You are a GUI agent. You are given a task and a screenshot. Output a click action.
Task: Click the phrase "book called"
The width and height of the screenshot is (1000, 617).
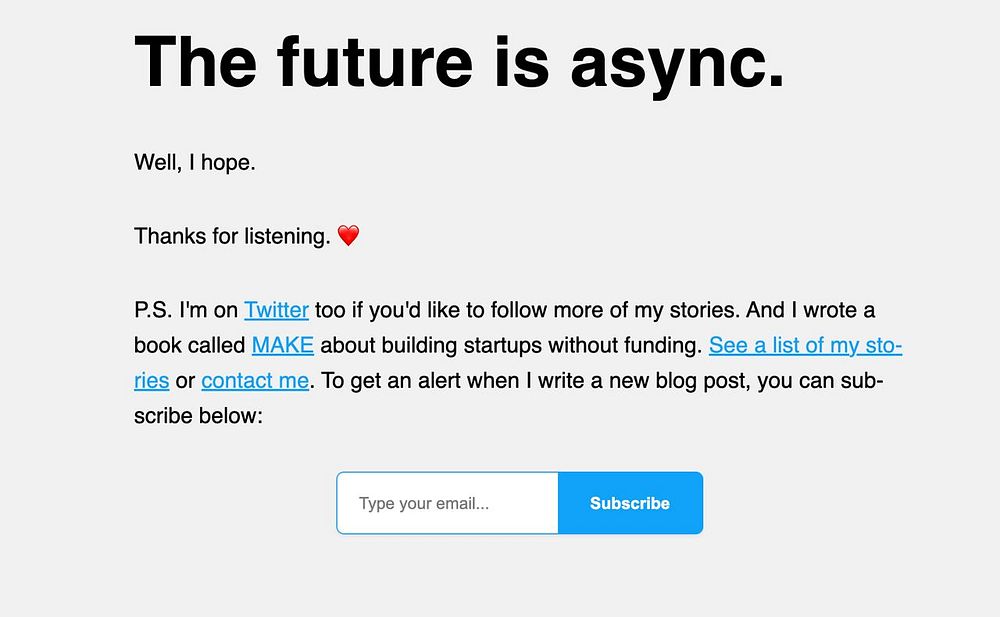point(189,345)
